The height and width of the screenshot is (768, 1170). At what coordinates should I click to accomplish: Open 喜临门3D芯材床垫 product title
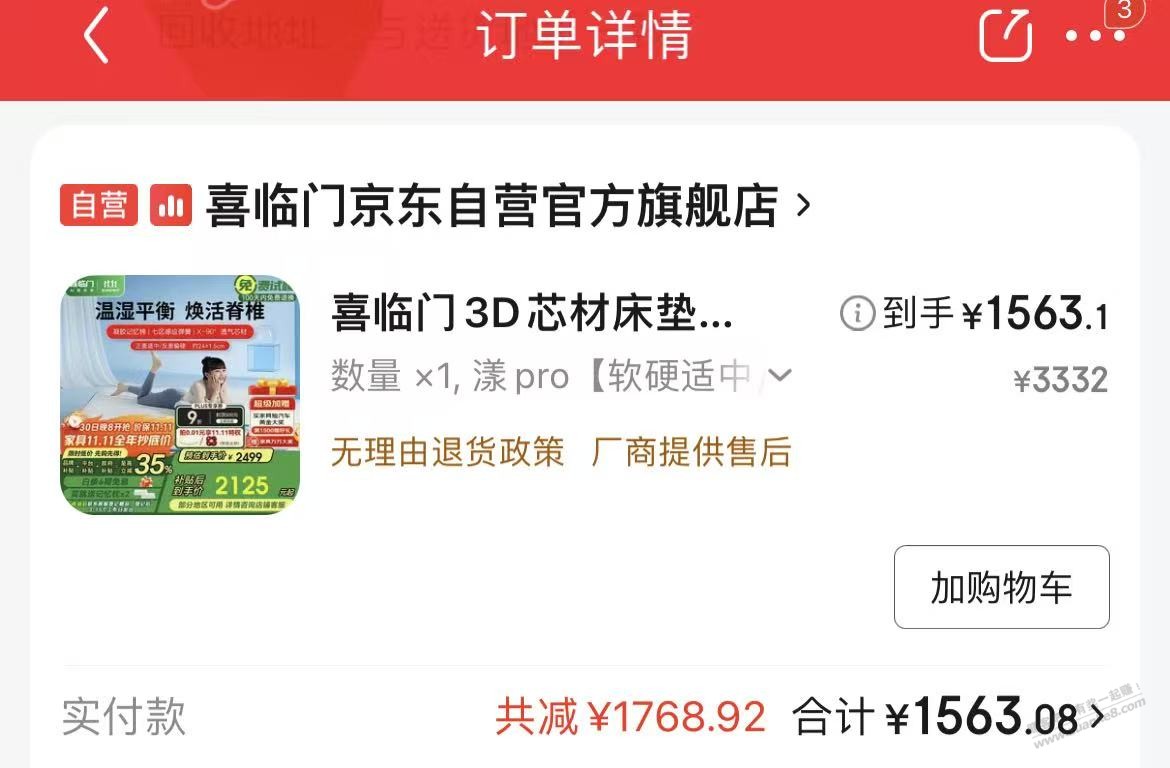click(x=532, y=313)
